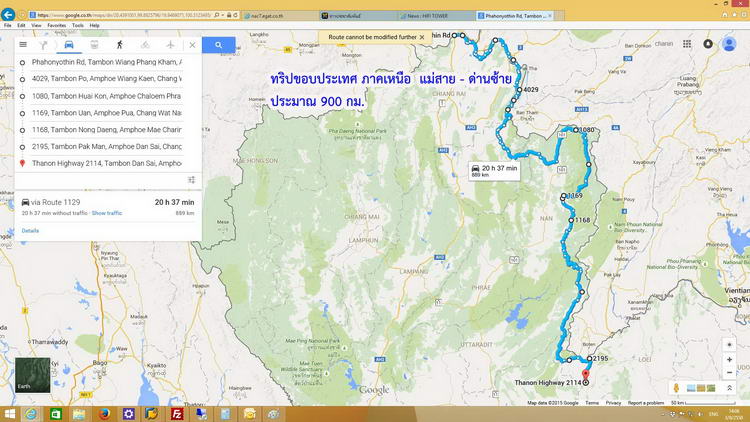This screenshot has height=422, width=750.
Task: Open first imagery photo thumbnail
Action: point(691,388)
